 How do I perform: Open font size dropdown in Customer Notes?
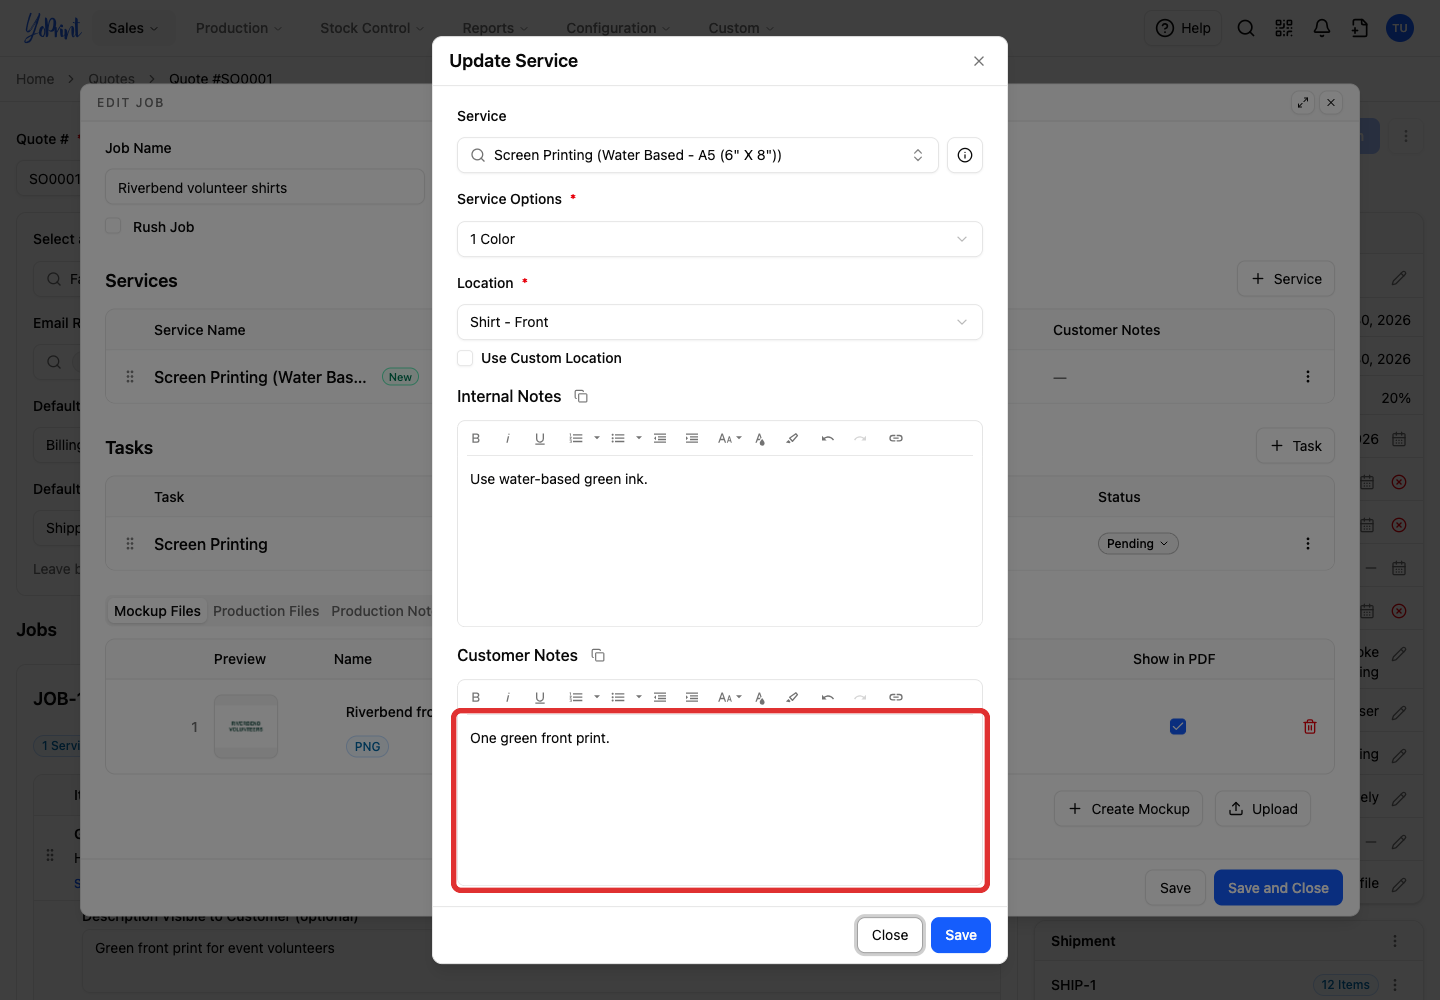(x=729, y=697)
